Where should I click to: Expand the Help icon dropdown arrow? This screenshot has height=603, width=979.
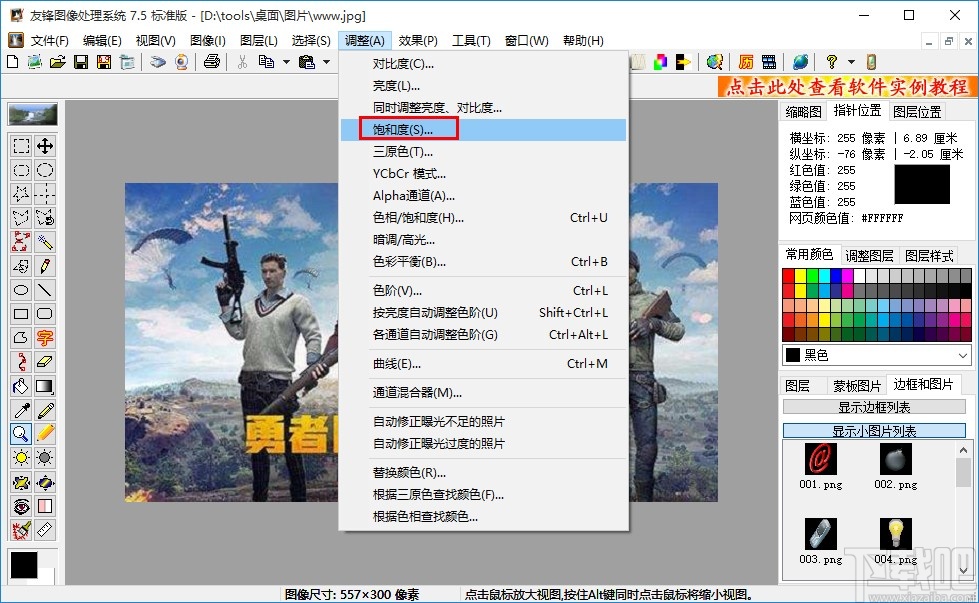(x=851, y=62)
